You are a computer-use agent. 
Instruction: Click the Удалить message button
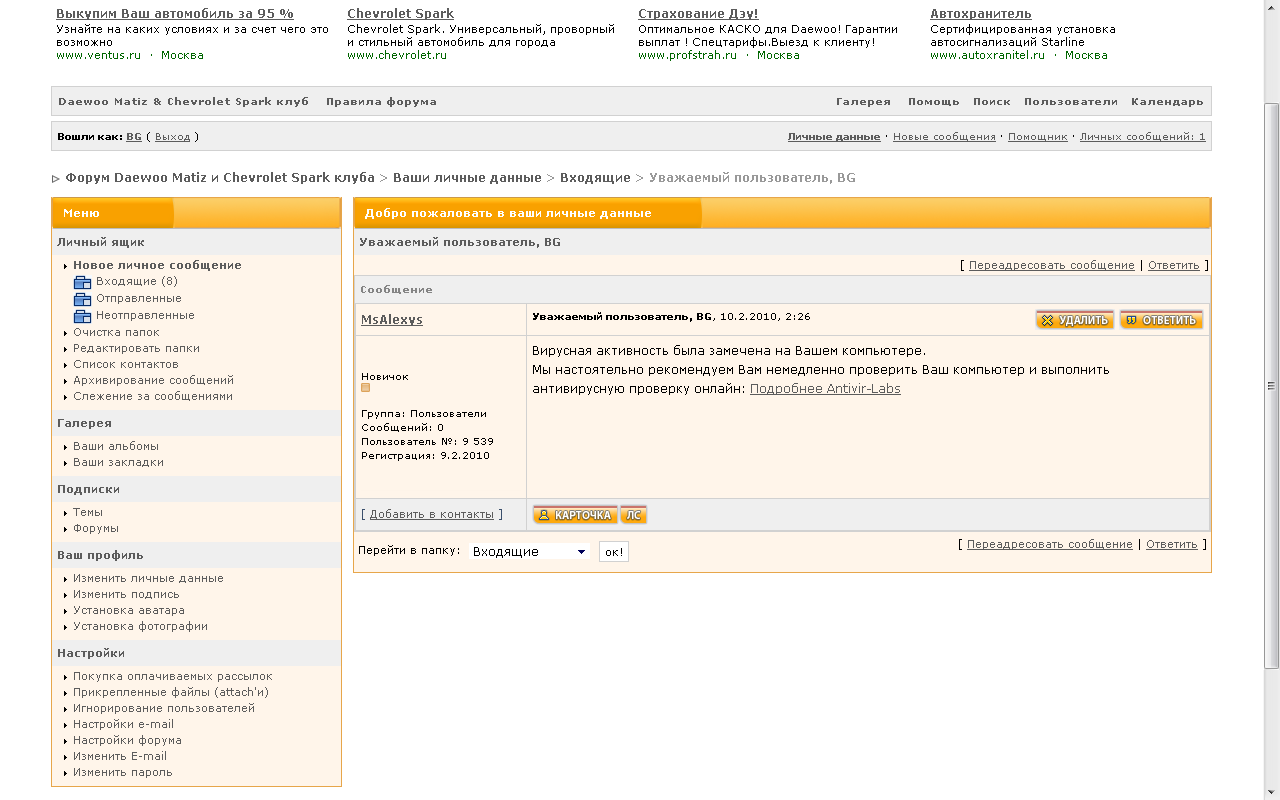[x=1074, y=320]
